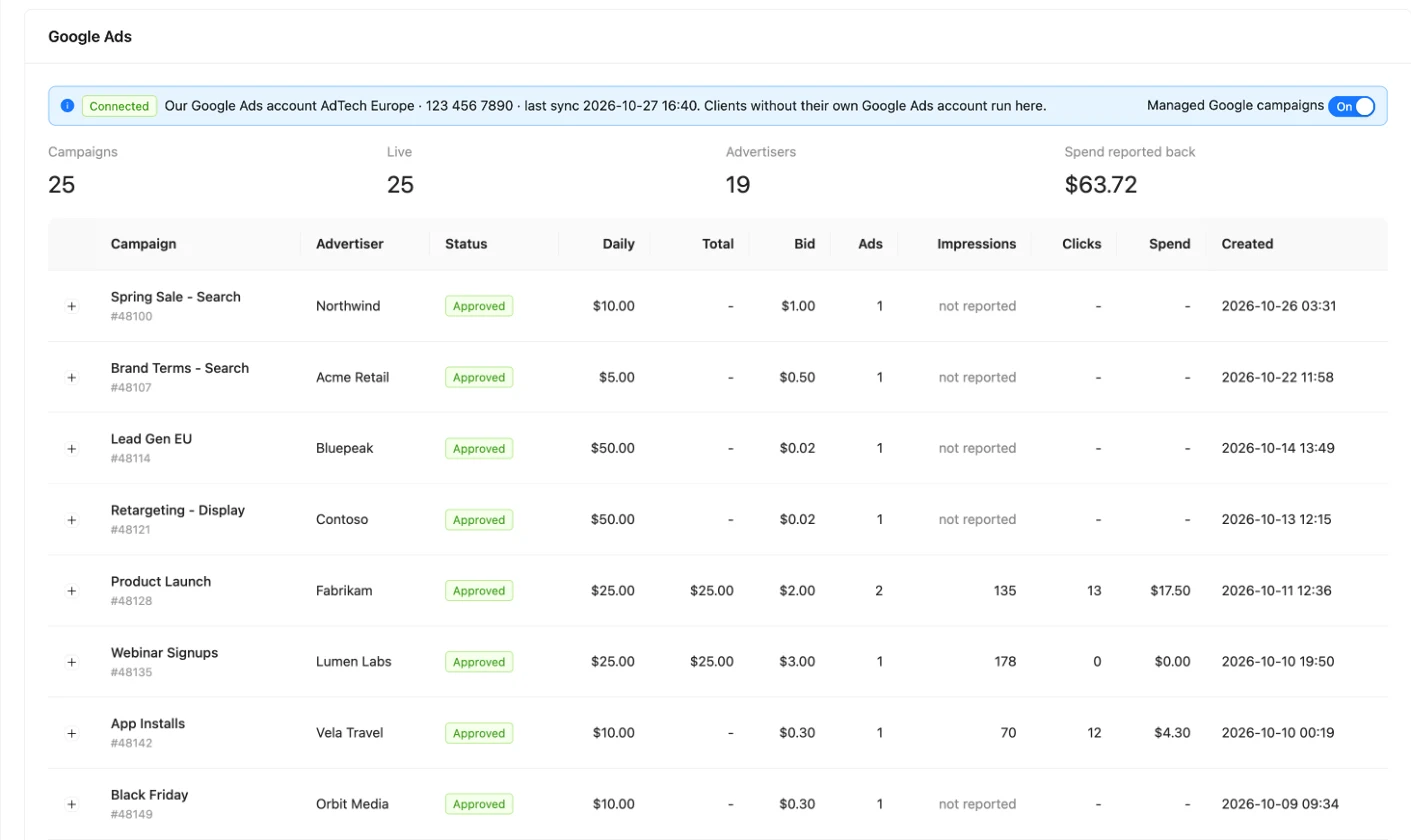This screenshot has width=1411, height=840.
Task: Click the Webinar Signups campaign name
Action: click(x=164, y=652)
